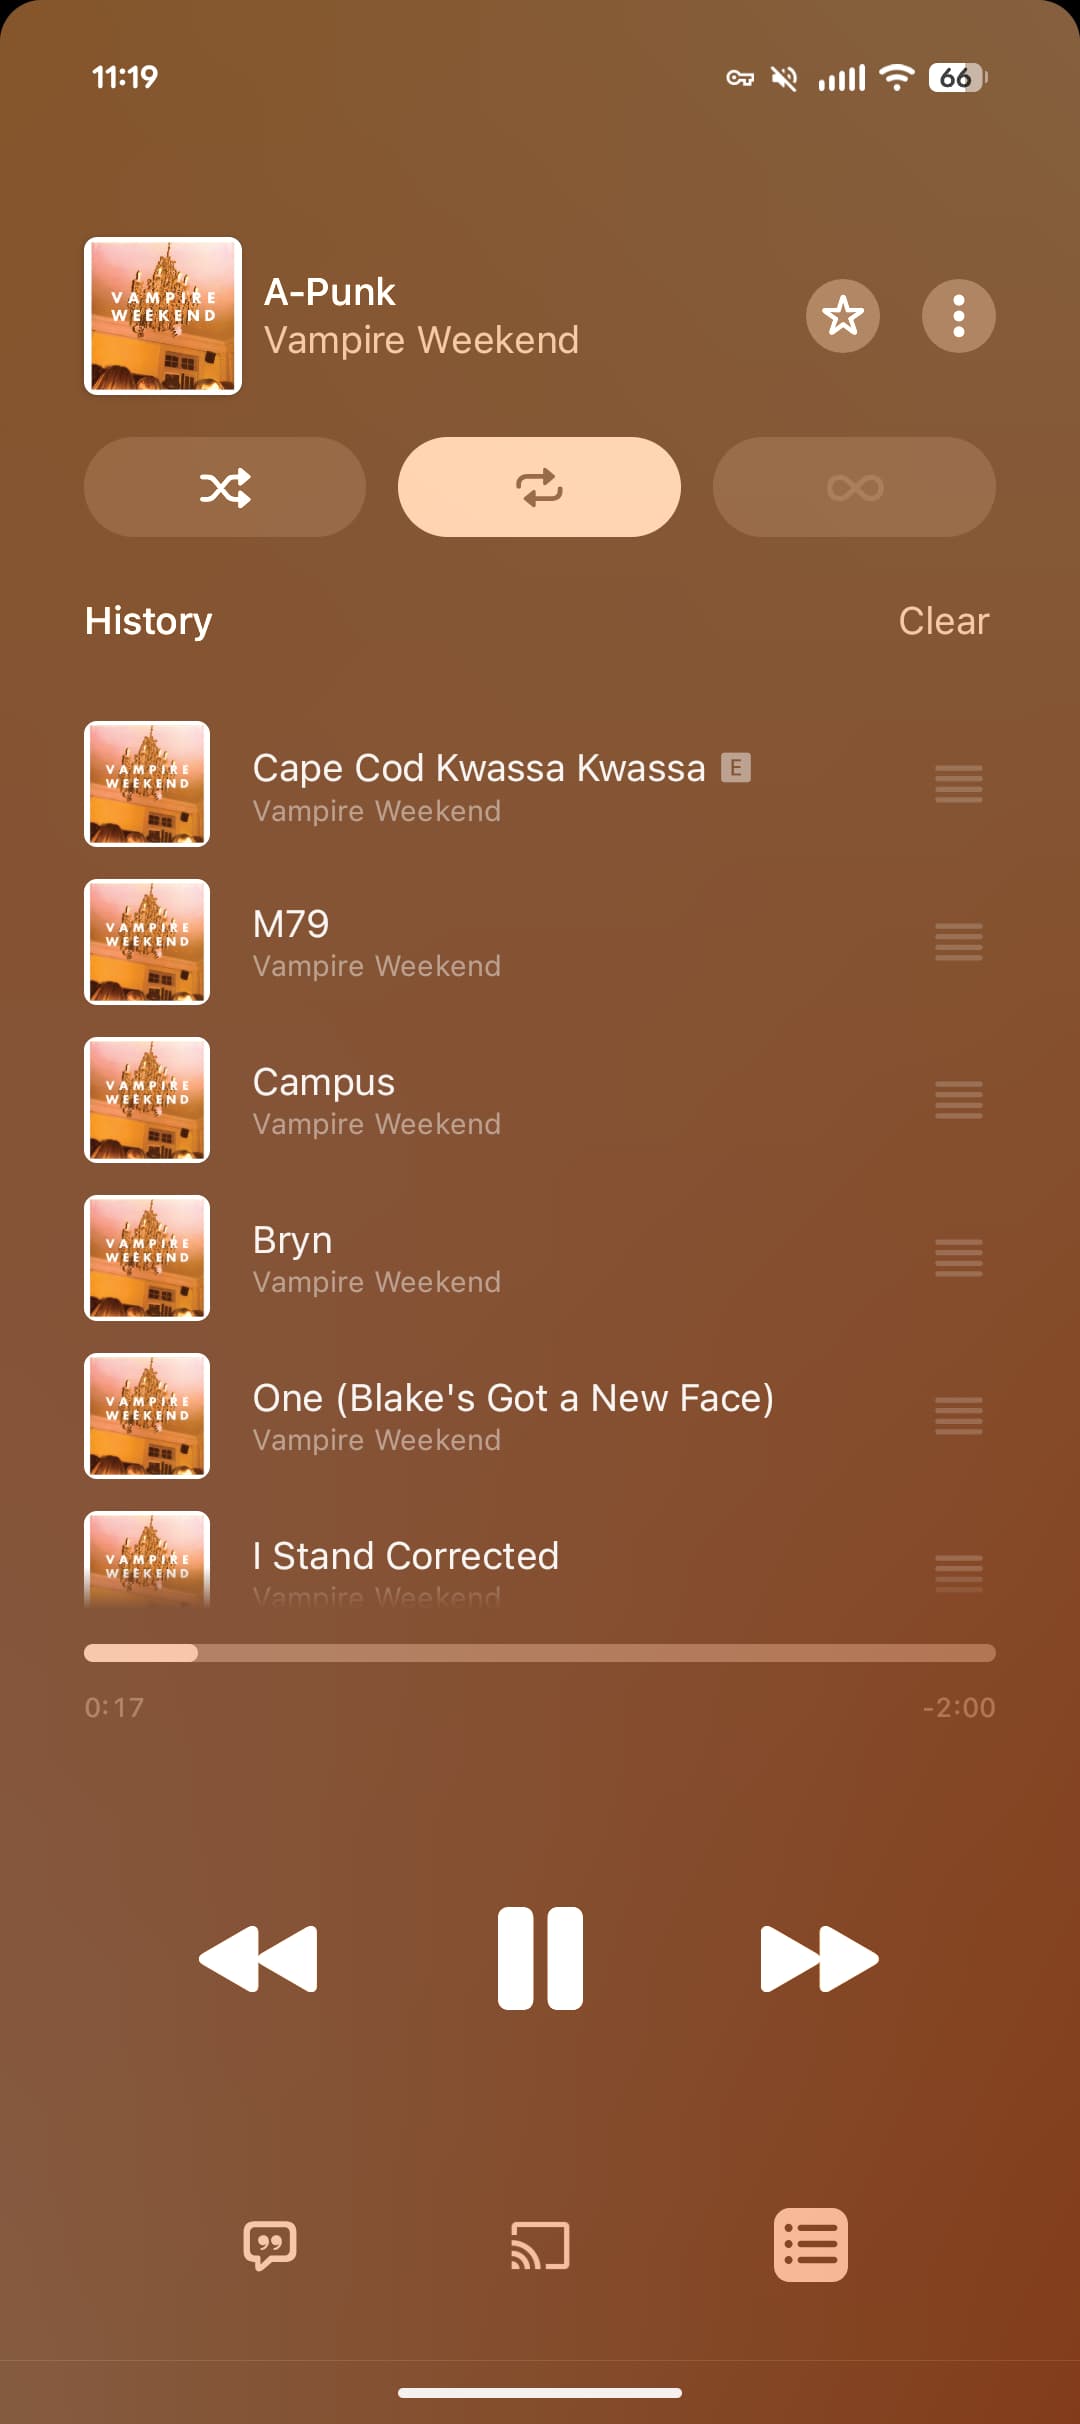
Task: Skip to the next track
Action: 820,1958
